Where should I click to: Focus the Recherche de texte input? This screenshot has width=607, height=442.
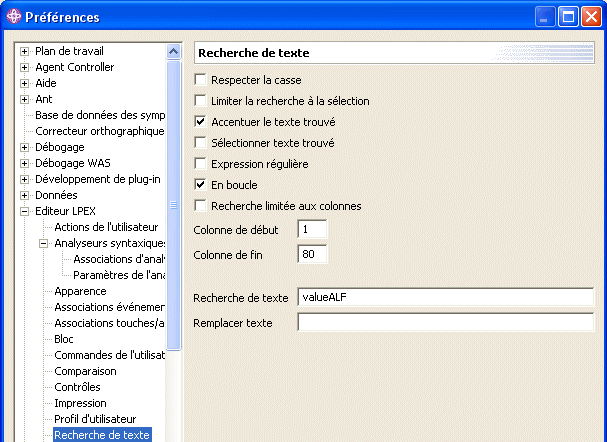click(446, 297)
